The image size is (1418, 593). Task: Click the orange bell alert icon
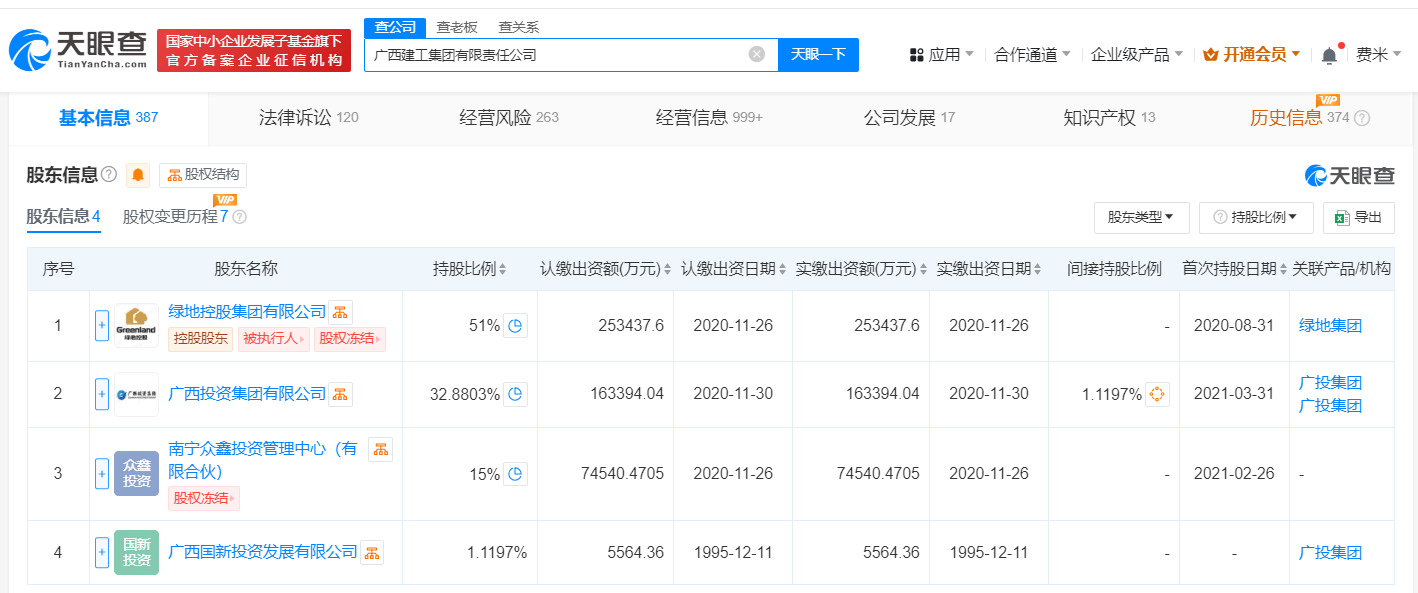click(138, 176)
